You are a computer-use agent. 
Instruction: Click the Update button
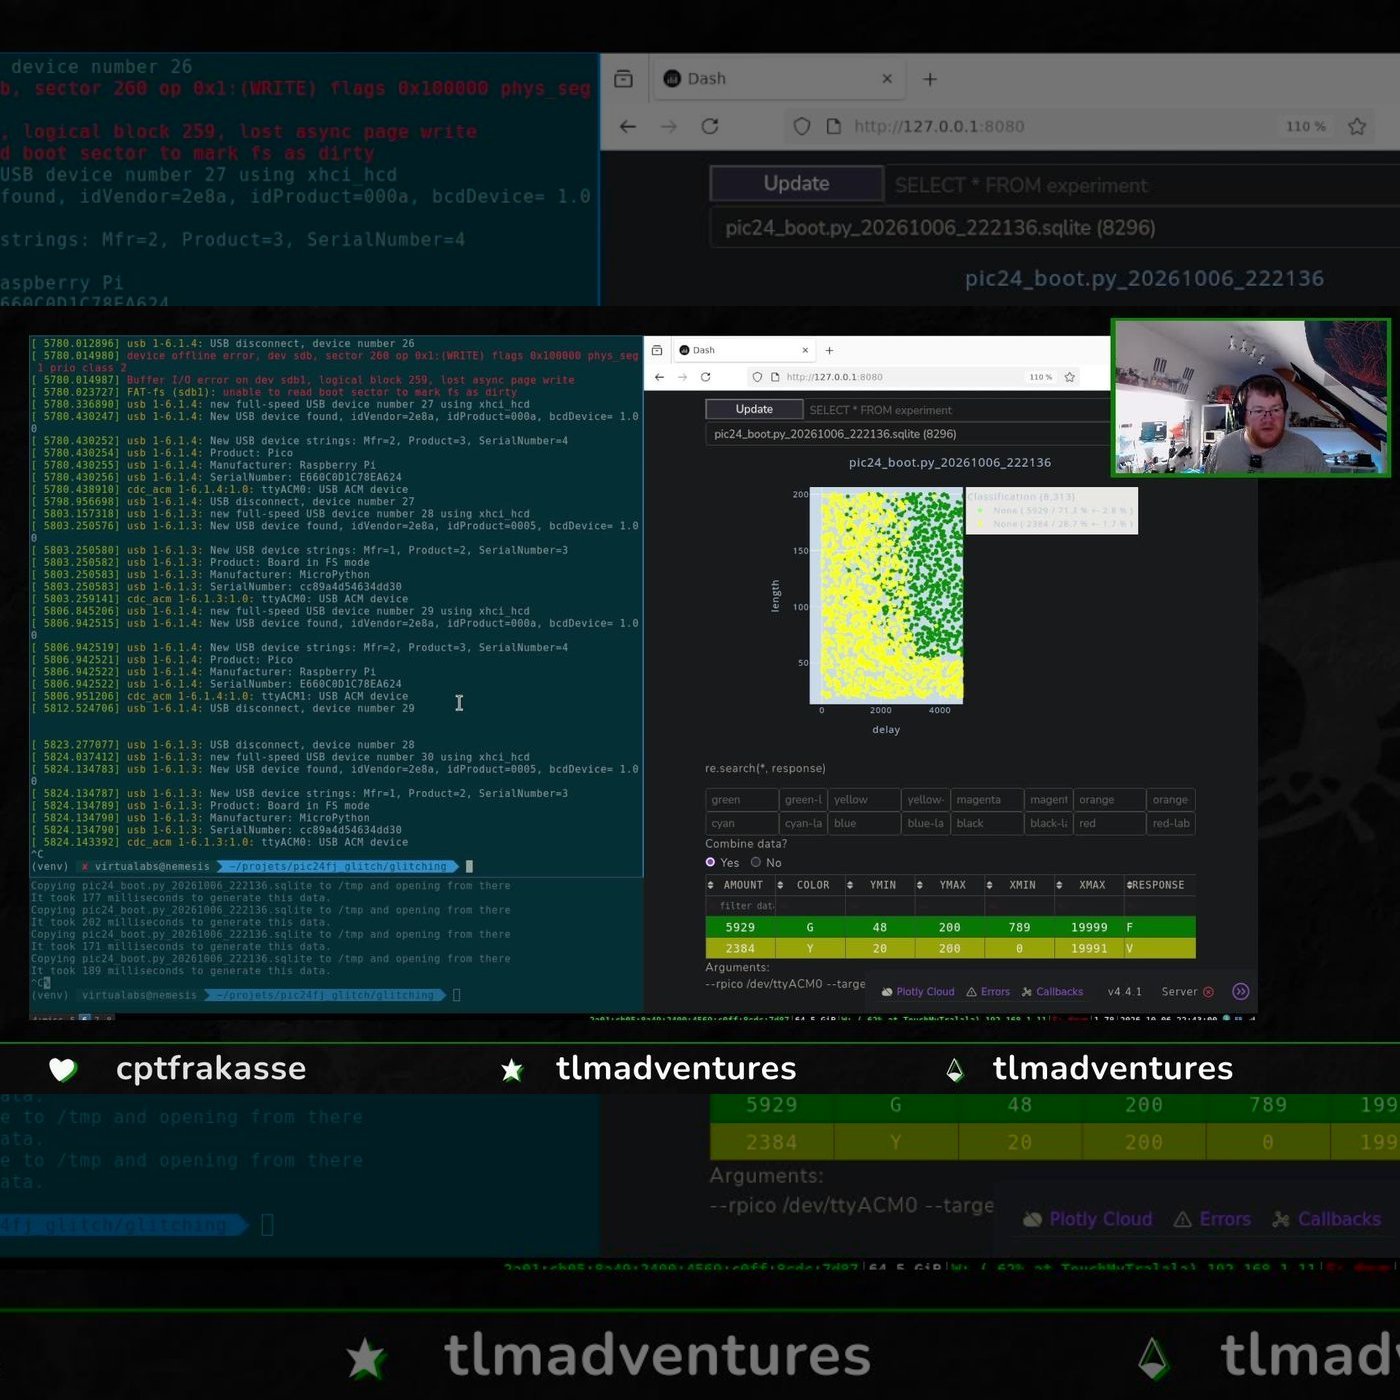(754, 409)
